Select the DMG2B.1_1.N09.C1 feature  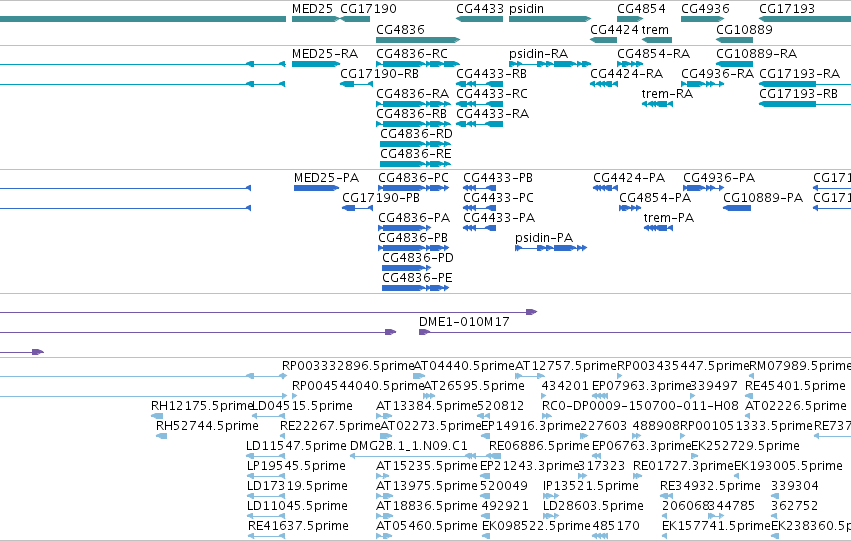413,456
